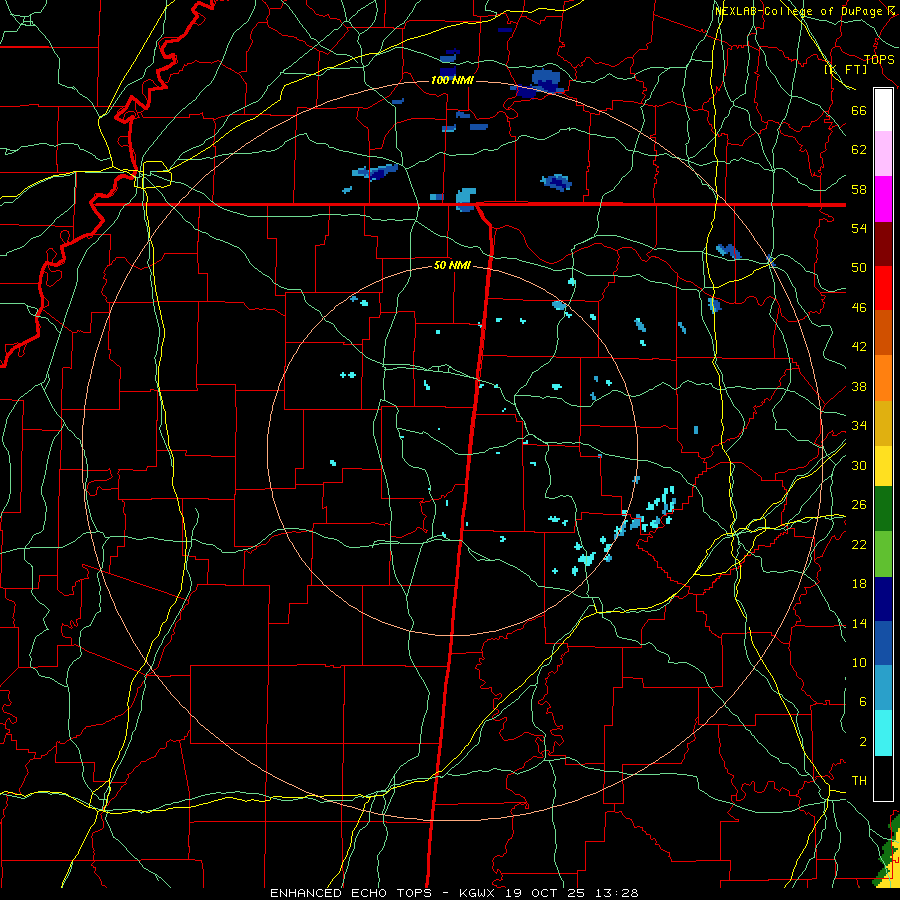900x900 pixels.
Task: Click the legend value "50"
Action: tap(859, 268)
